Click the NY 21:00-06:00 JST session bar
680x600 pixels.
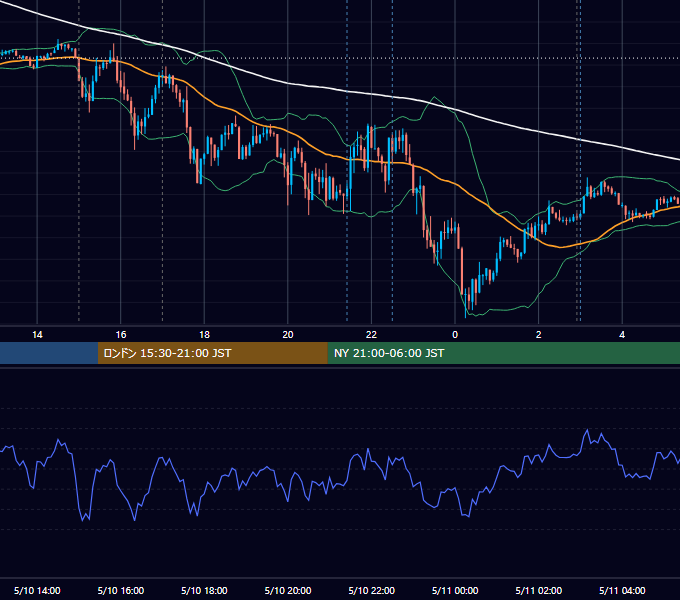coord(503,353)
